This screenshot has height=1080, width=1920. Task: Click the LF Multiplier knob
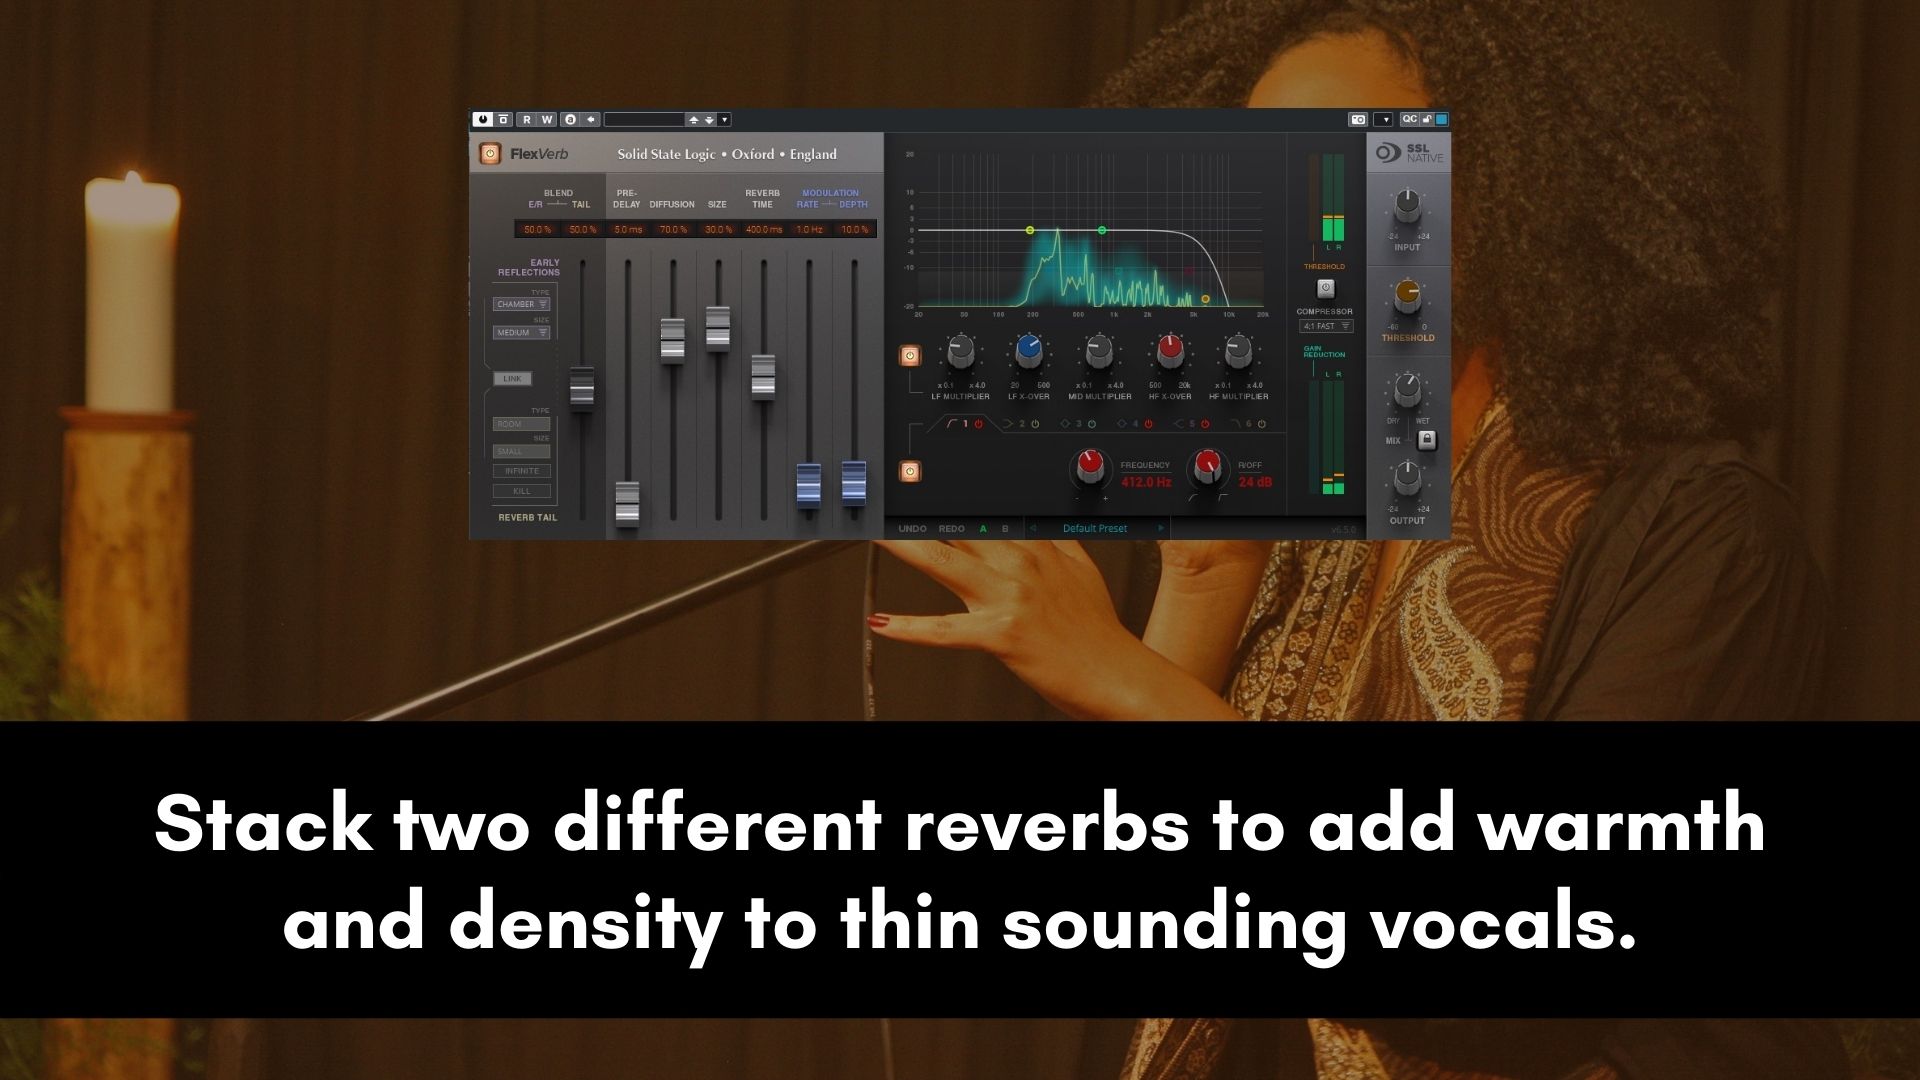point(960,352)
